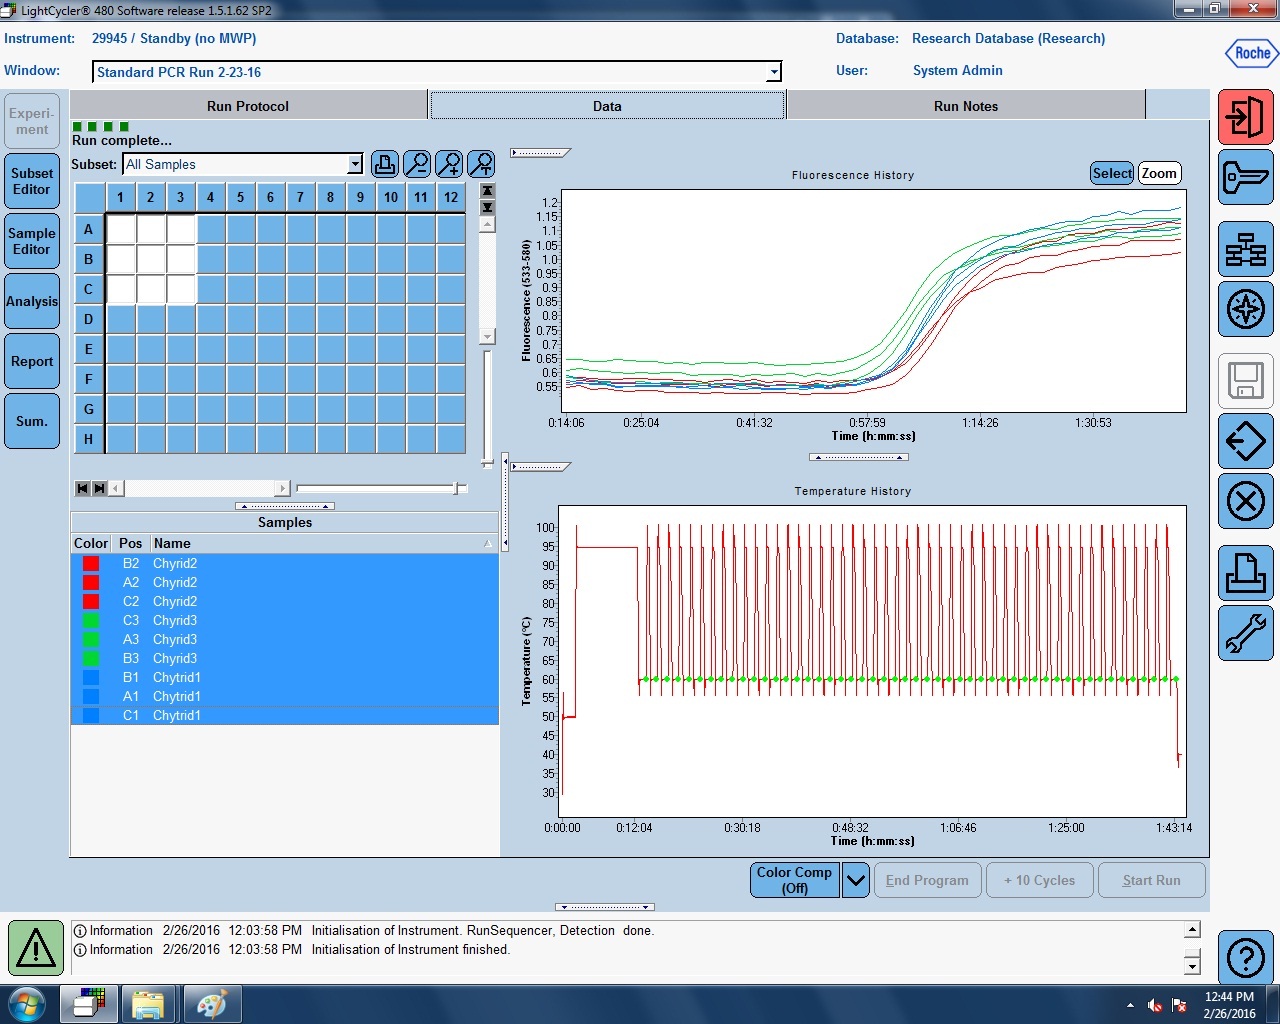
Task: Expand the Color Comp dropdown arrow
Action: coord(856,880)
